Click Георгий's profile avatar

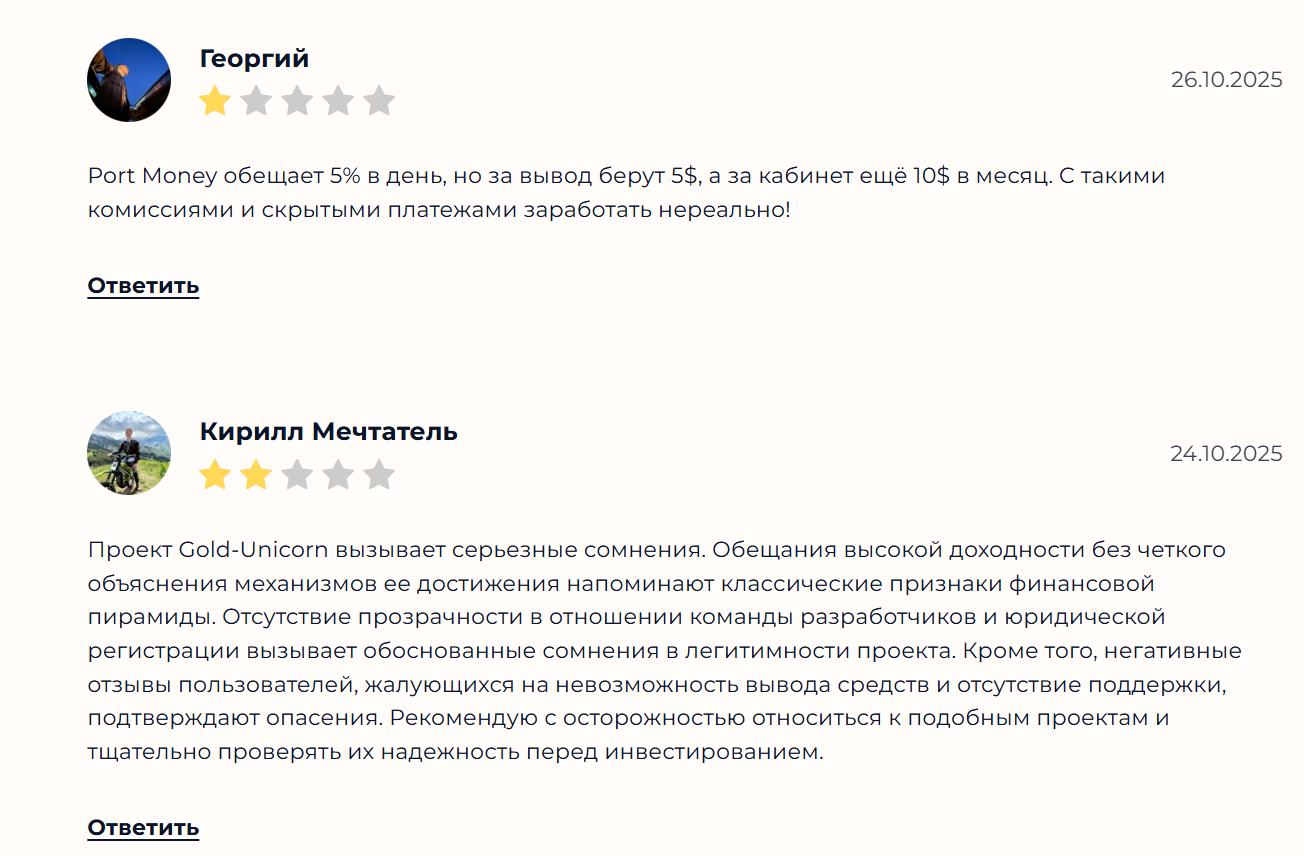pyautogui.click(x=128, y=80)
